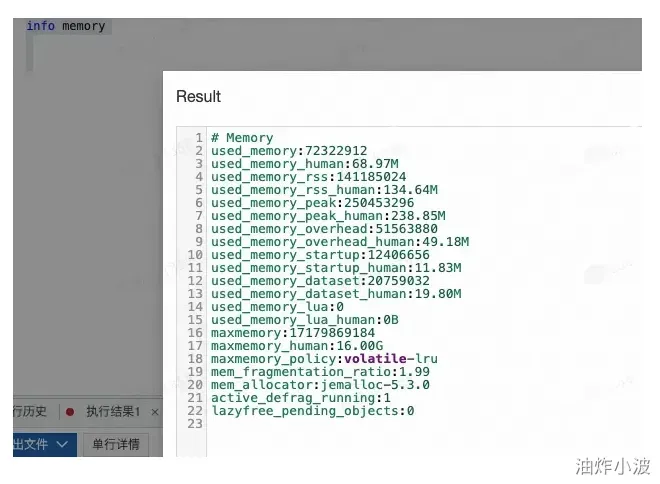The image size is (660, 484).
Task: Click maxmemory_policy:volatile-lru line
Action: (x=324, y=359)
